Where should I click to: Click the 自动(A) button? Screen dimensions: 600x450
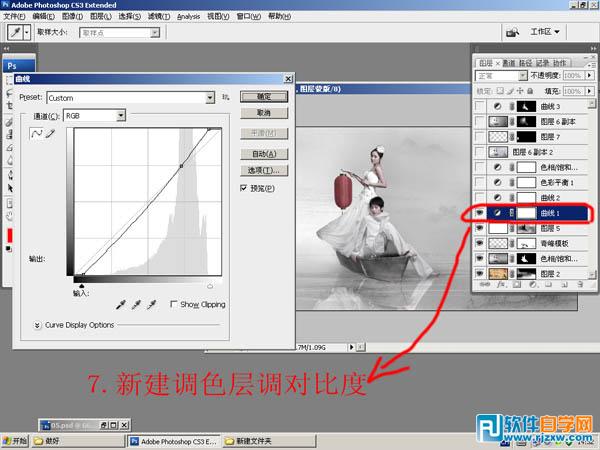pos(264,154)
